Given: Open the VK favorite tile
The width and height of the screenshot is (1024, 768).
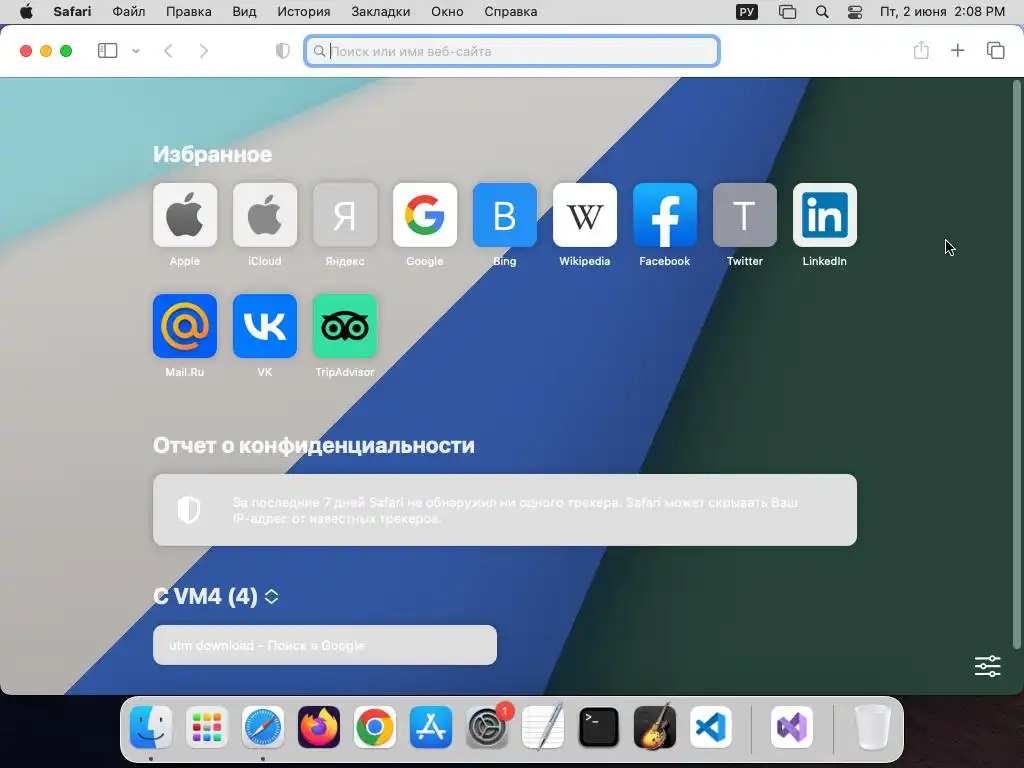Looking at the screenshot, I should tap(264, 326).
